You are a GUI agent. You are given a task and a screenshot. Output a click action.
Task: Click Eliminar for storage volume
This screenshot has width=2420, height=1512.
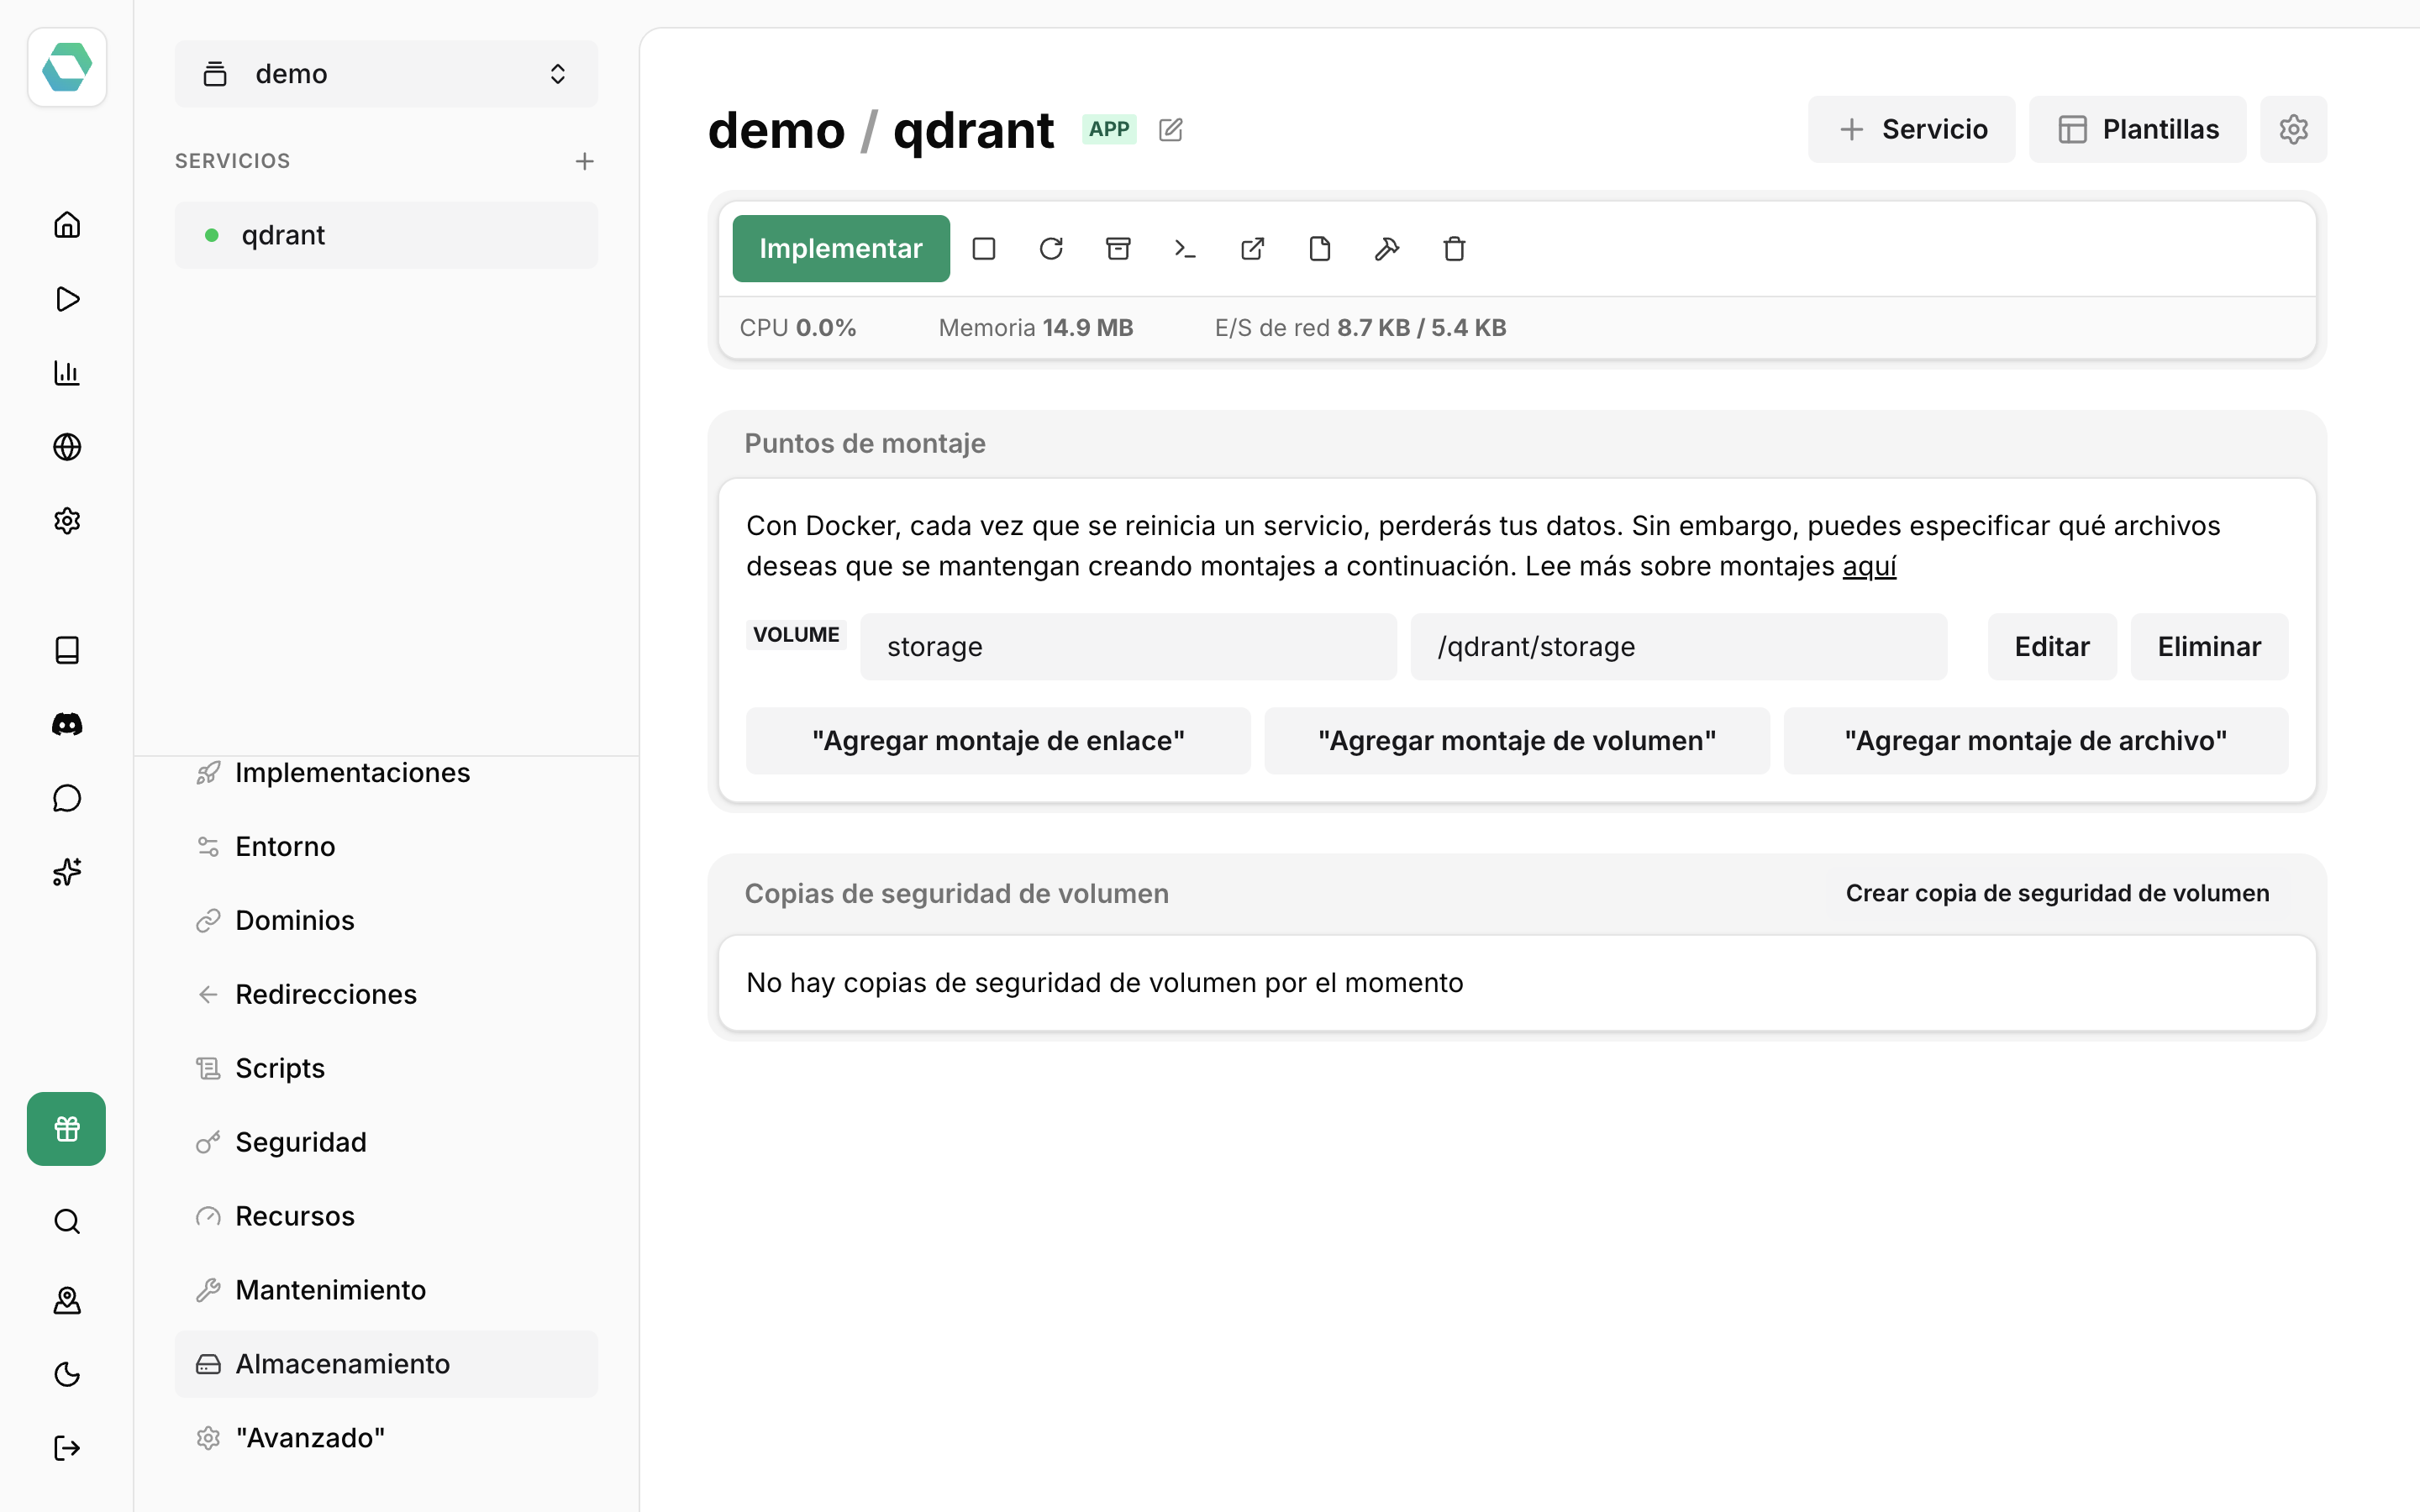[x=2209, y=647]
